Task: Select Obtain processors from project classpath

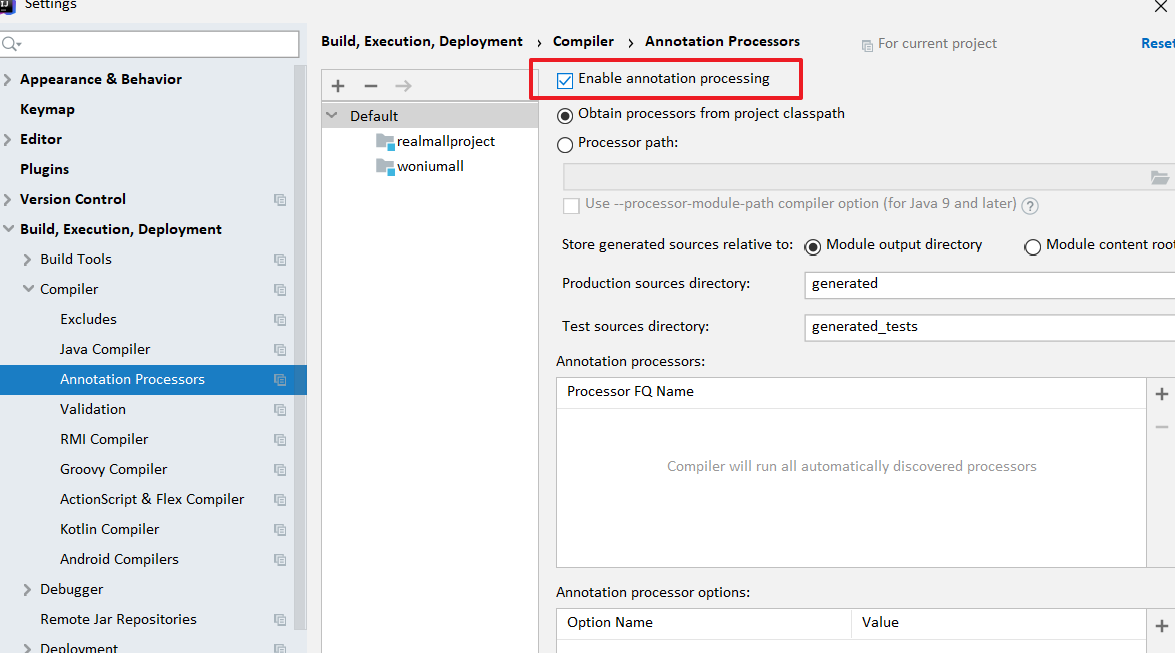Action: pos(566,115)
